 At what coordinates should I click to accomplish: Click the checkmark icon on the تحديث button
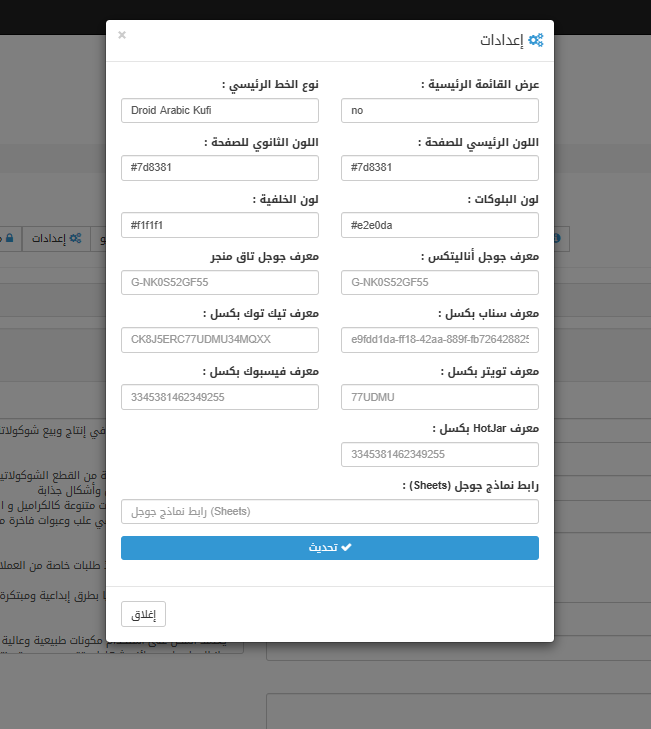click(x=347, y=548)
